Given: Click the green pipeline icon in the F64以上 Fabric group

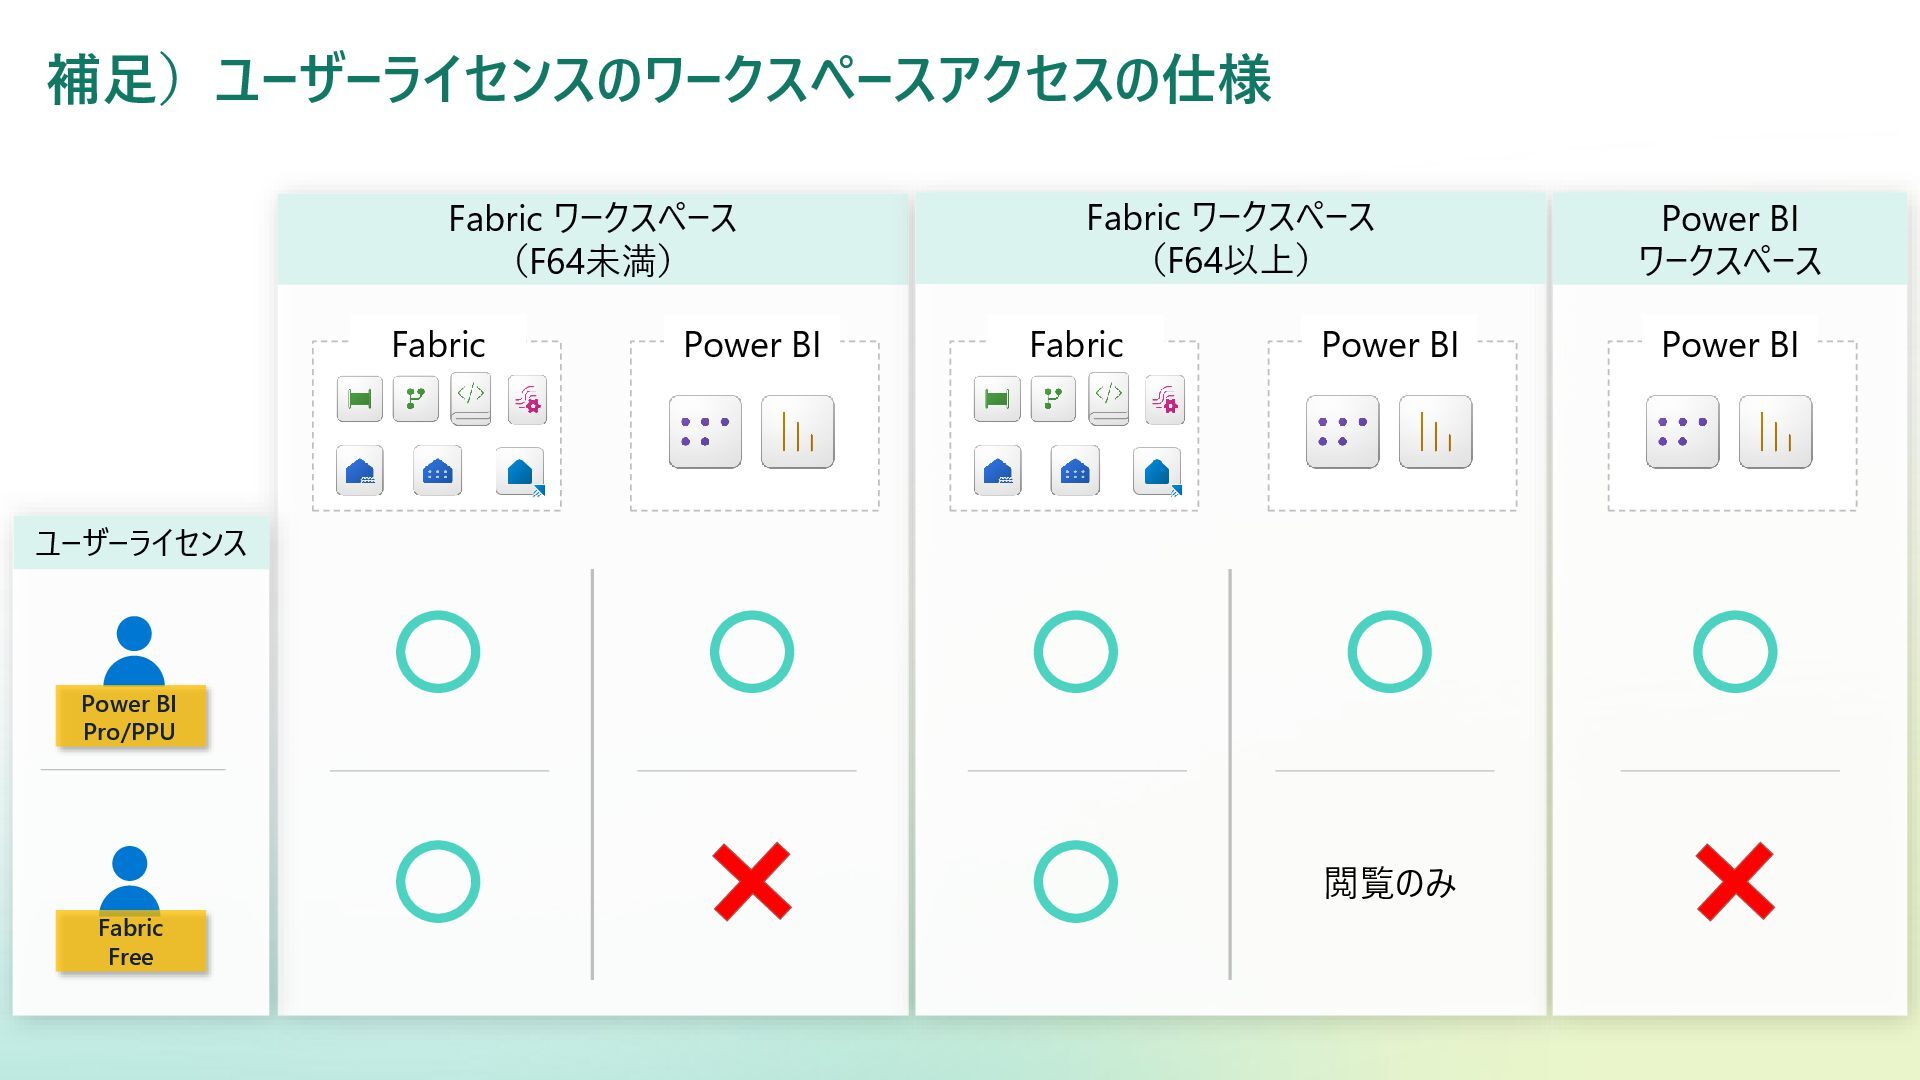Looking at the screenshot, I should point(997,400).
